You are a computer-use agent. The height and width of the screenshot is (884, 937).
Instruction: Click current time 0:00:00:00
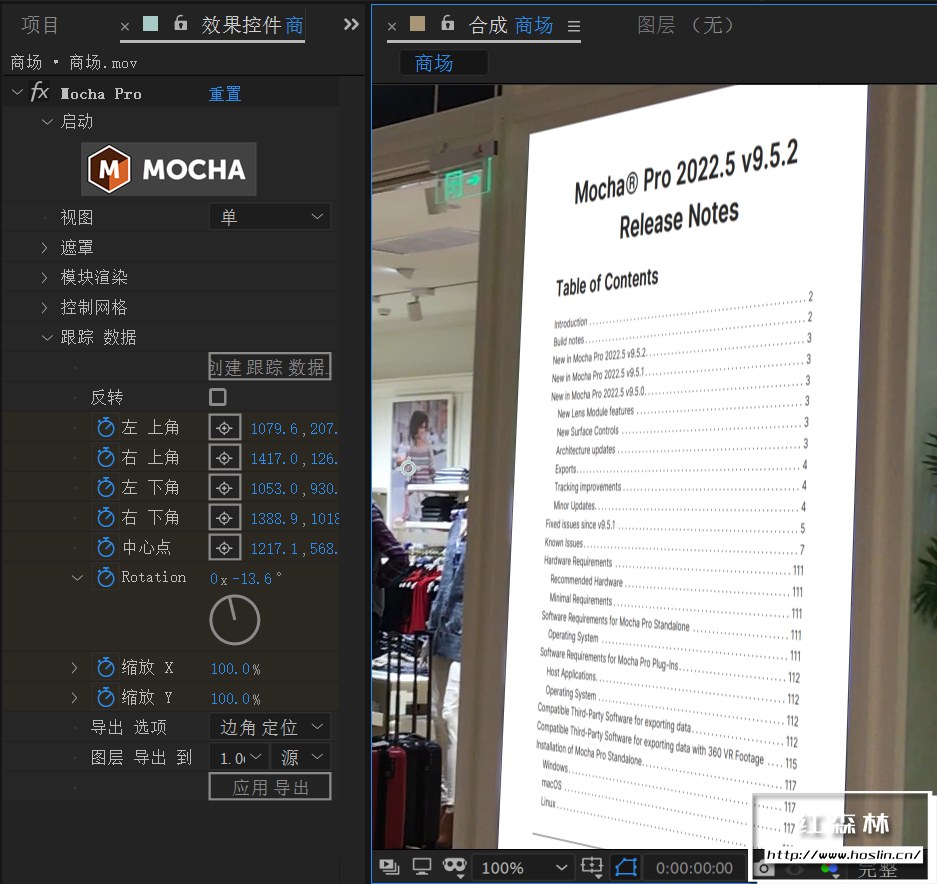click(694, 868)
